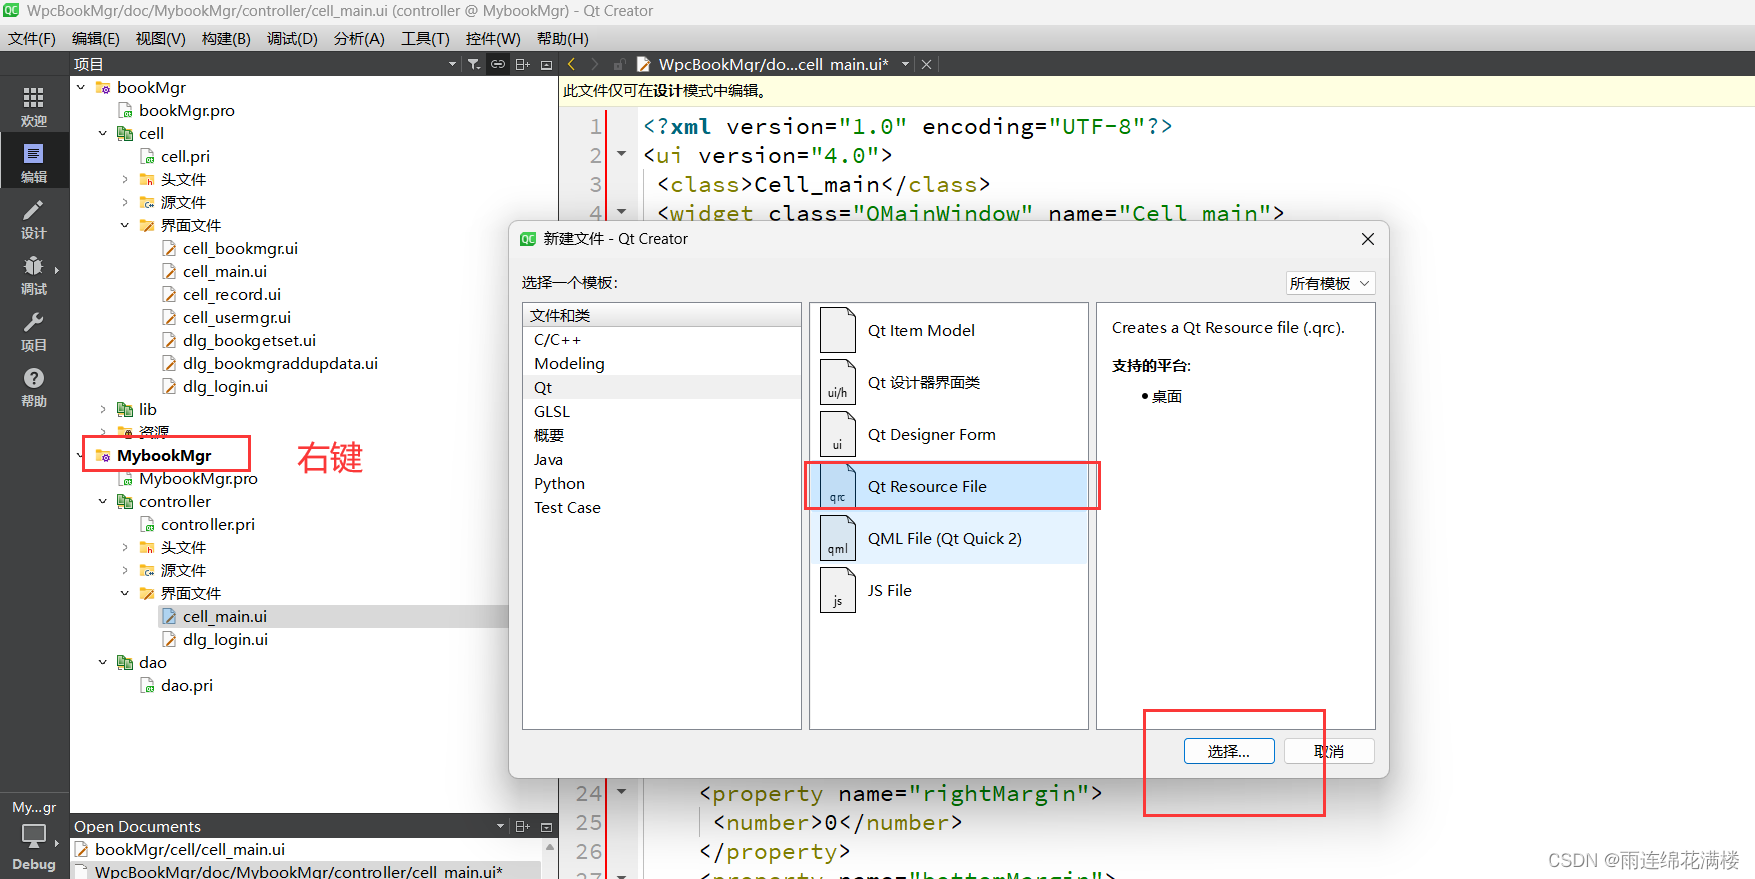The image size is (1755, 879).
Task: Open the 分析(A) menu
Action: point(359,38)
